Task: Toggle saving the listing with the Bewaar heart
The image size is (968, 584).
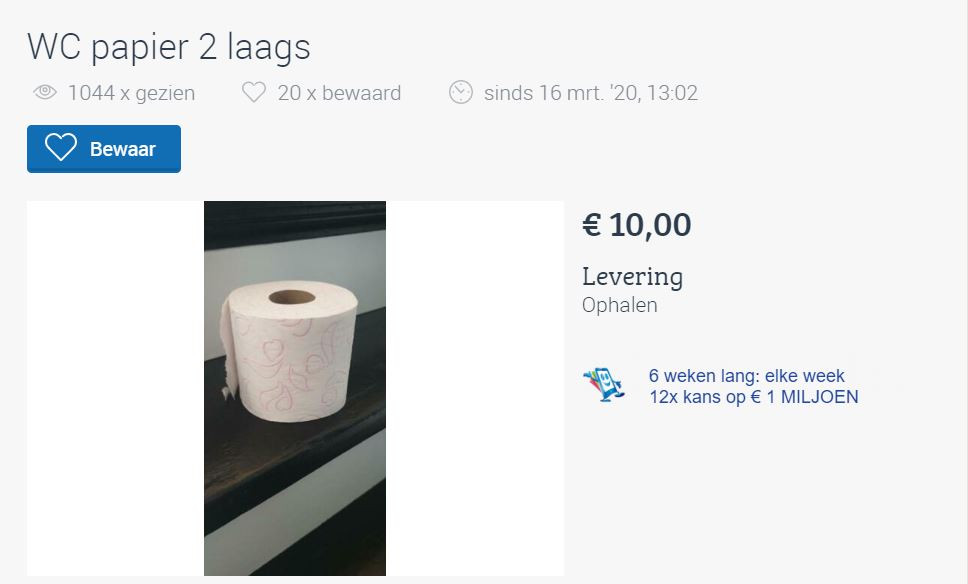Action: [x=61, y=148]
